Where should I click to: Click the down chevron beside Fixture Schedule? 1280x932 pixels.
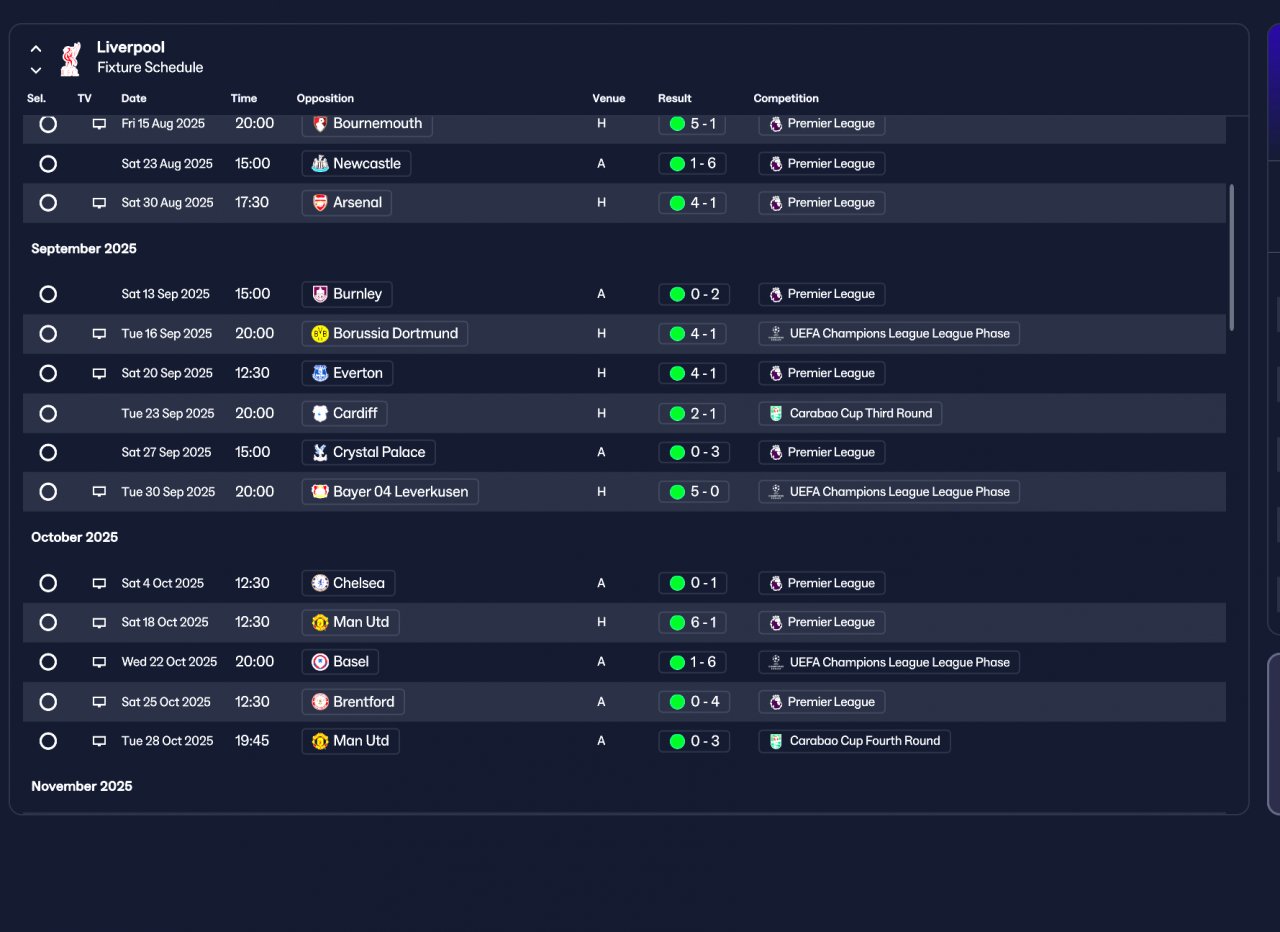(36, 70)
